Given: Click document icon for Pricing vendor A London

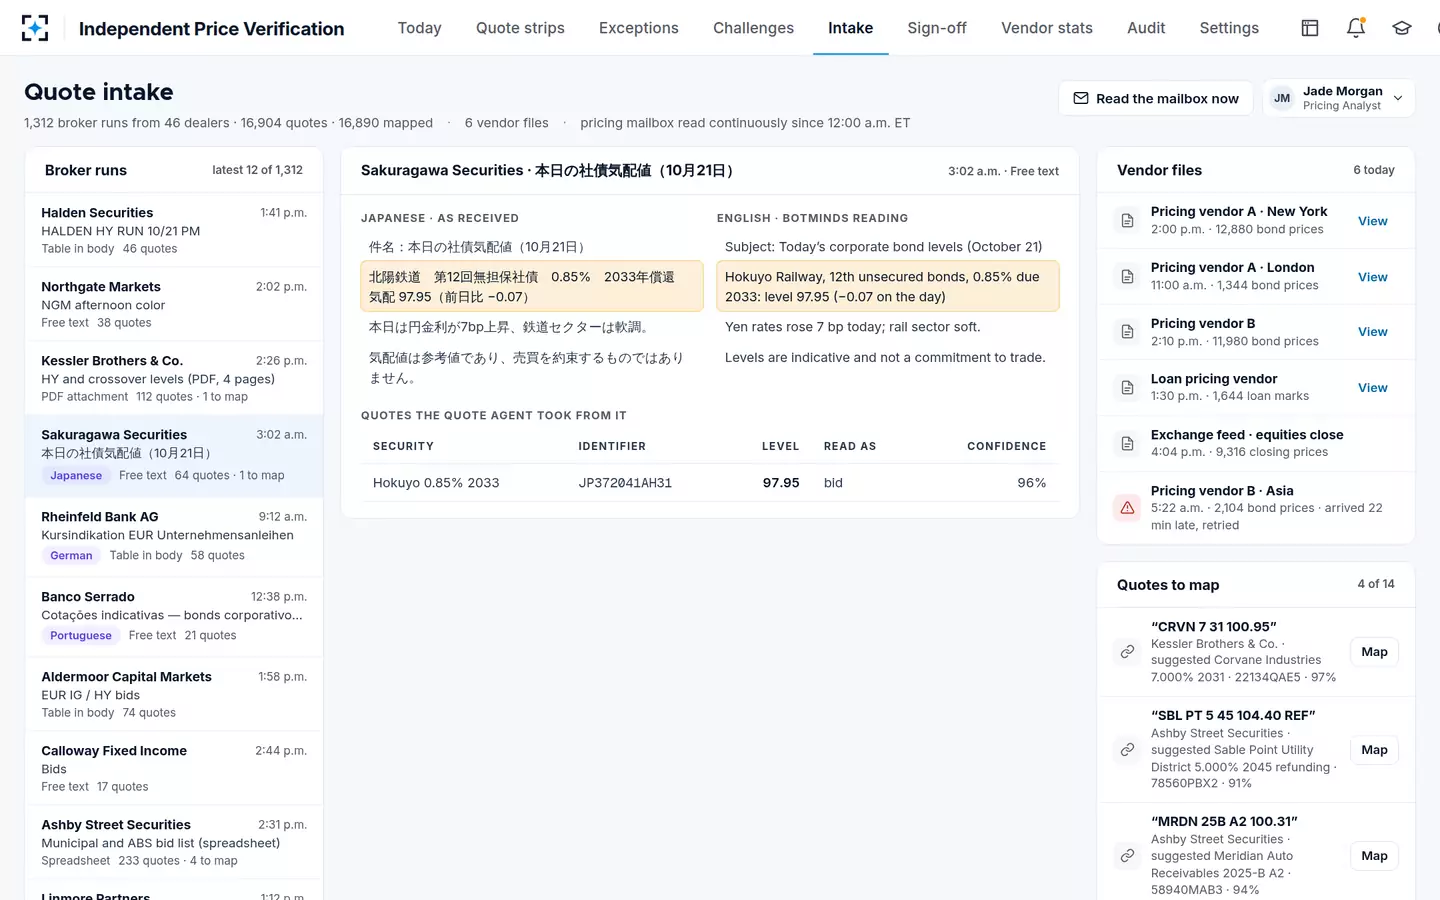Looking at the screenshot, I should point(1127,277).
